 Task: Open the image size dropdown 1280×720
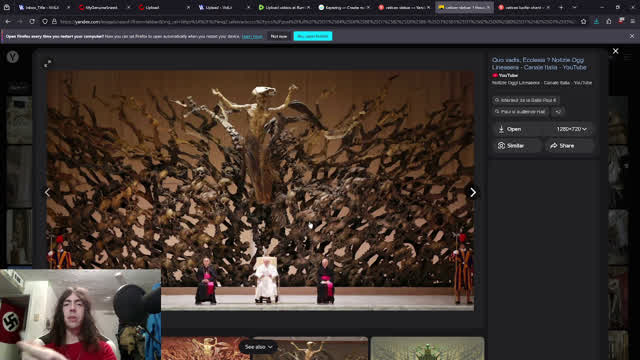coord(571,129)
